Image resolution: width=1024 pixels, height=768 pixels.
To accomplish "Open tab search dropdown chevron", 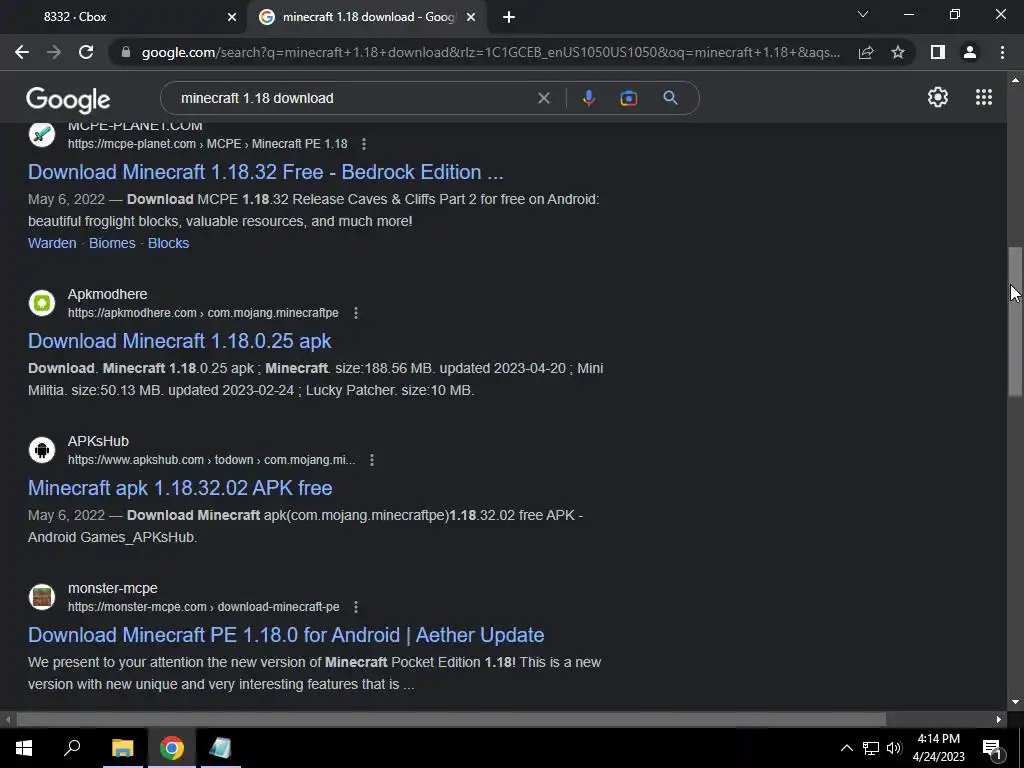I will tap(863, 14).
